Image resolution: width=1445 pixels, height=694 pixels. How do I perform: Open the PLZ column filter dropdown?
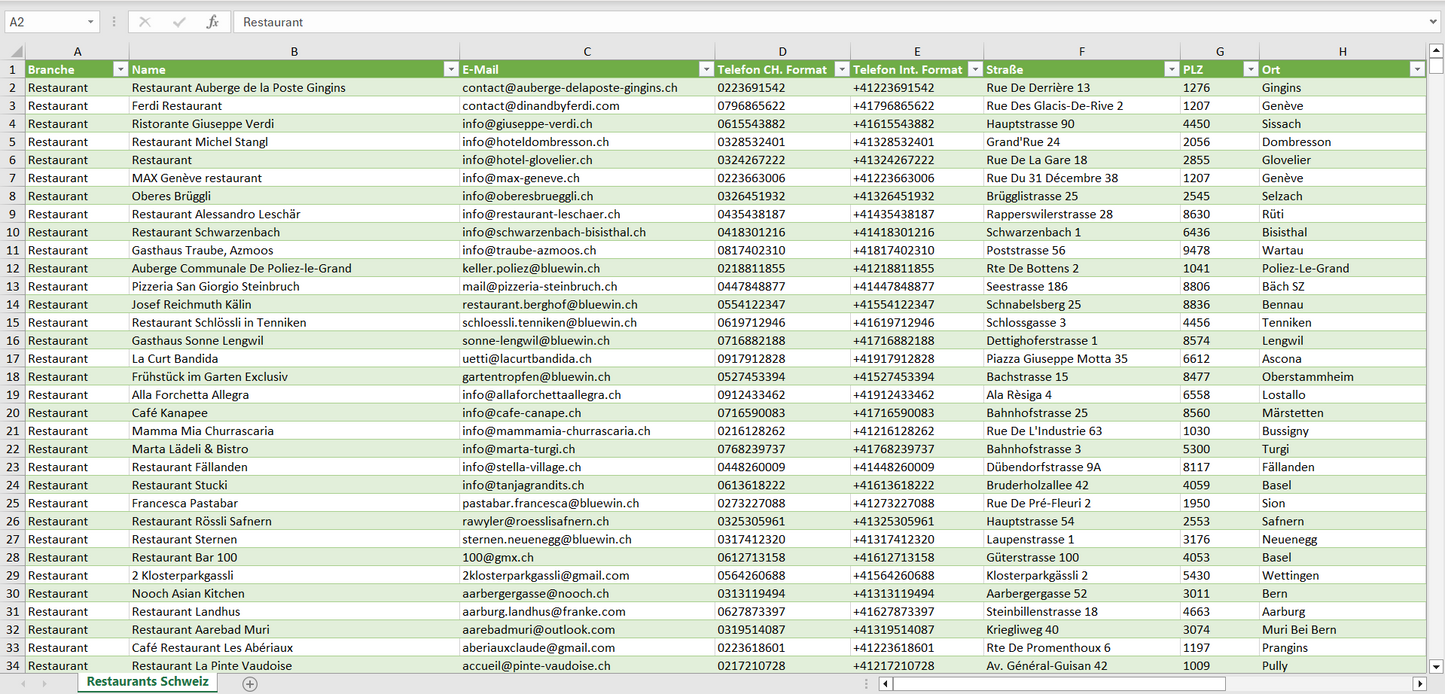coord(1249,70)
